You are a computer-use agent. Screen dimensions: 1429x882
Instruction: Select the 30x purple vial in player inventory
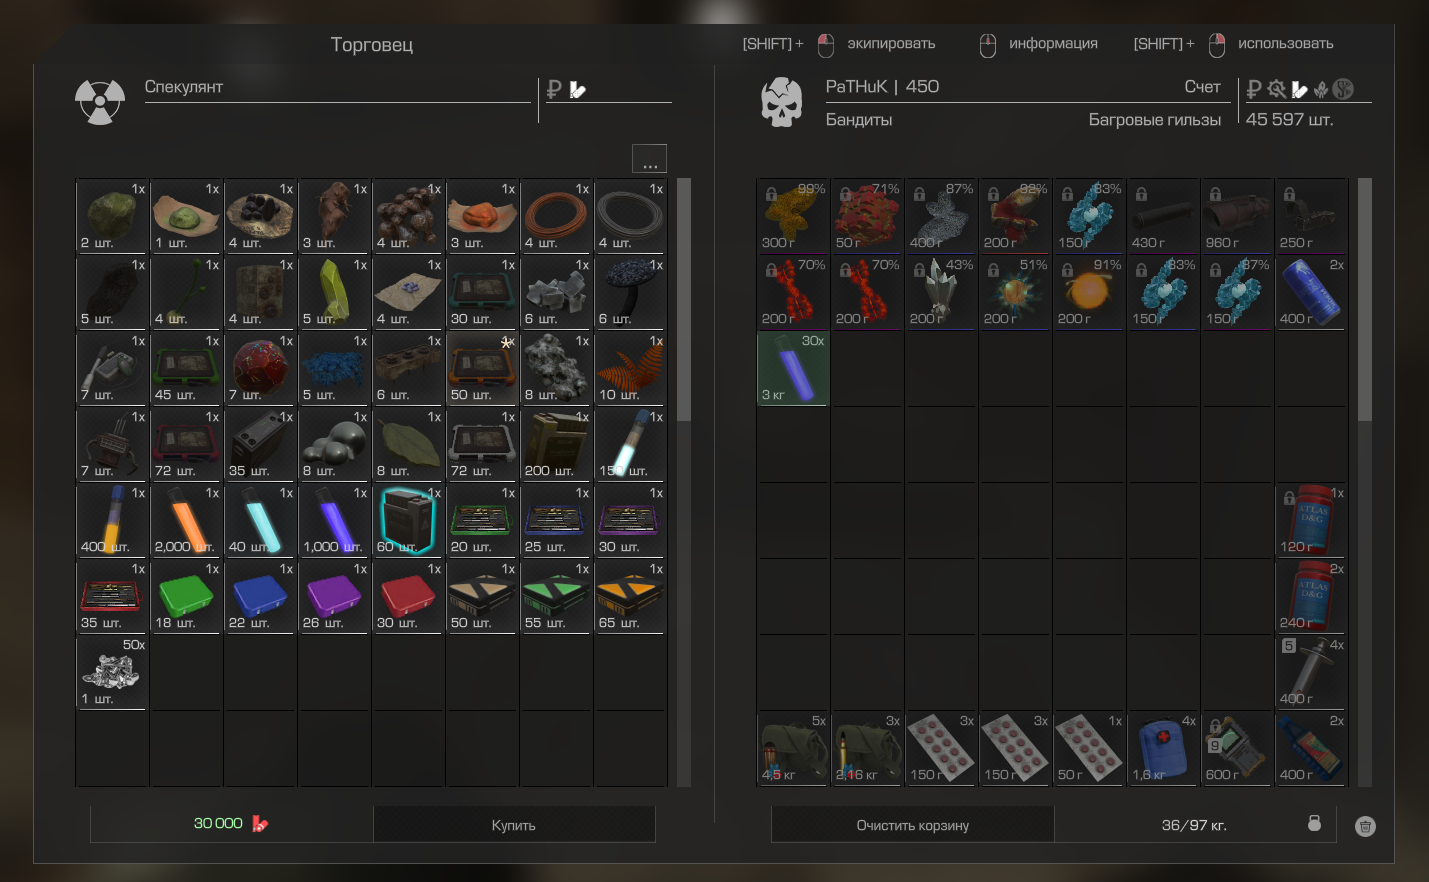click(x=793, y=368)
